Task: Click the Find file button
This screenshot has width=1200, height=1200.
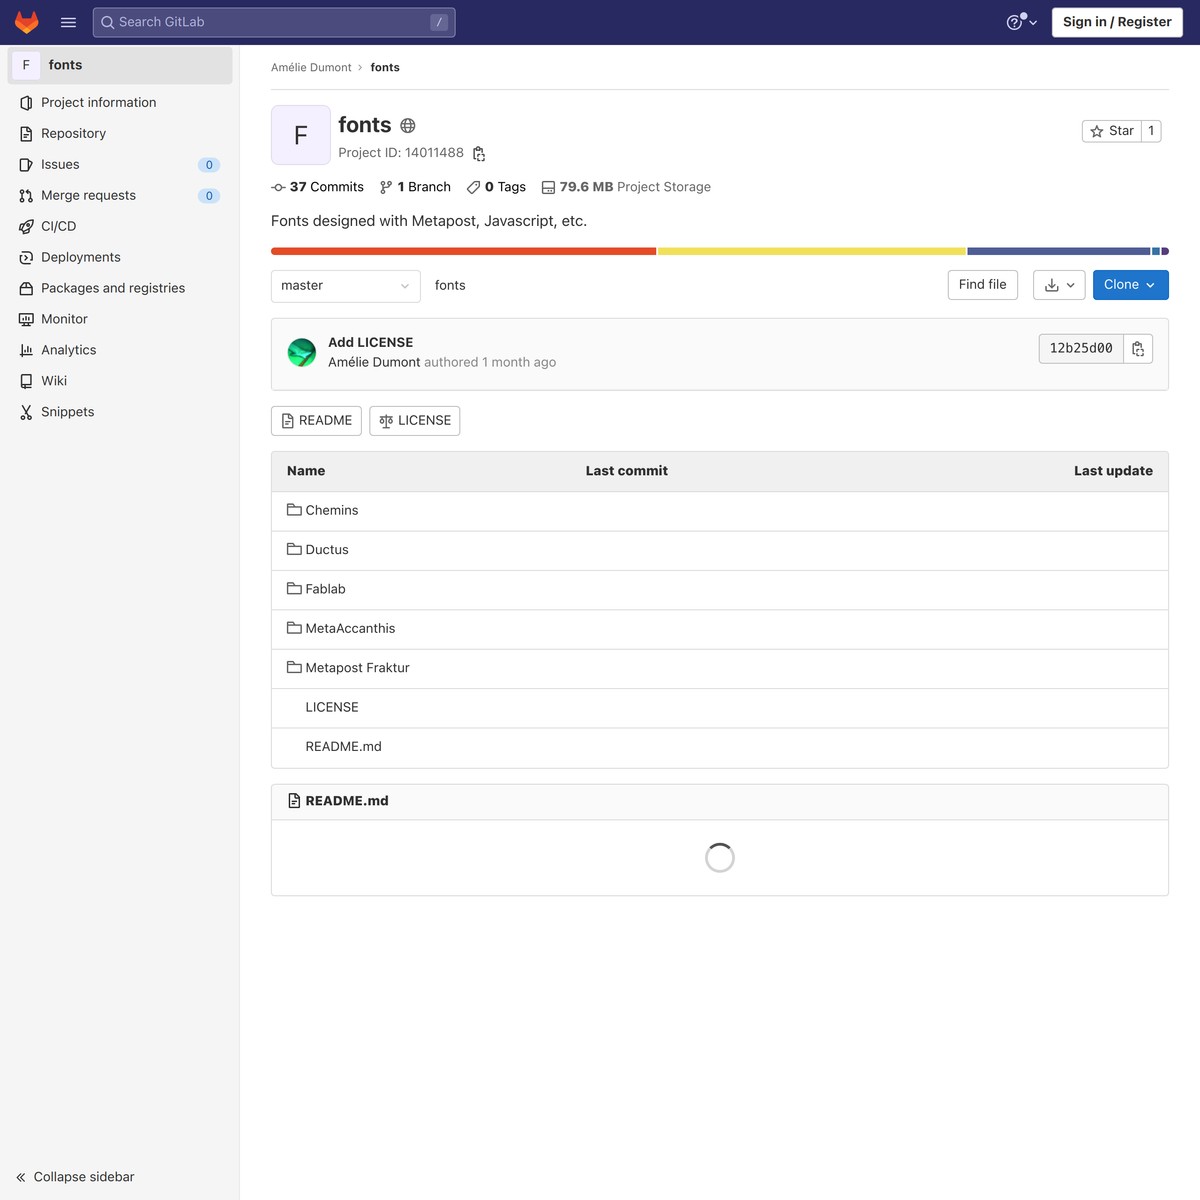Action: pos(982,285)
